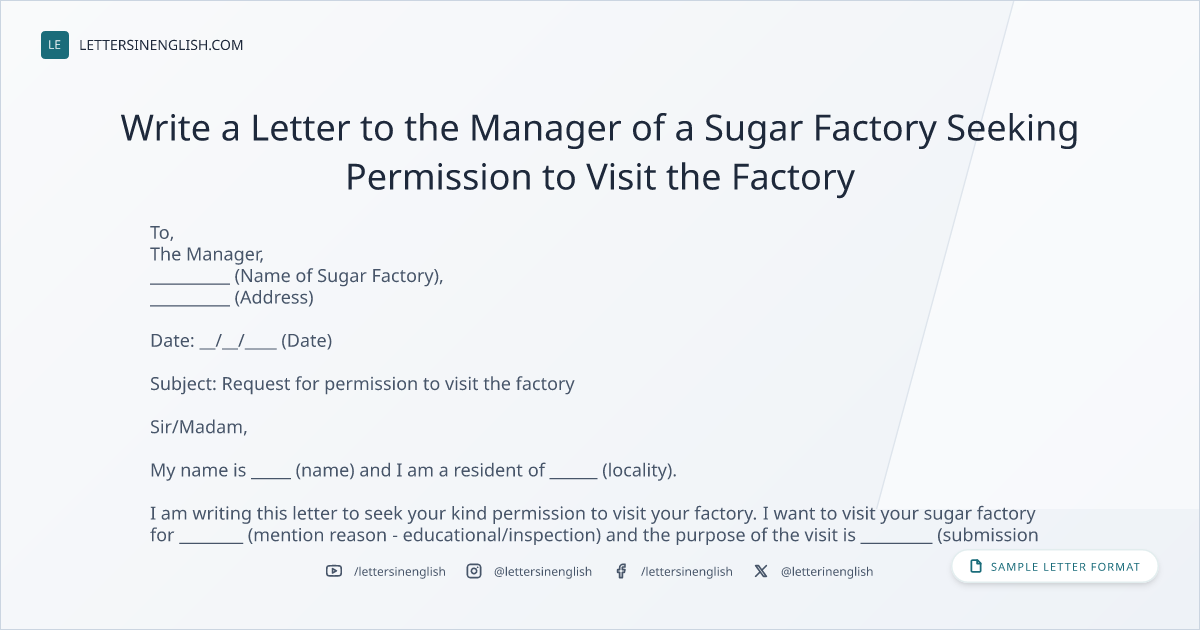1200x630 pixels.
Task: Click the Subject line of the letter
Action: pyautogui.click(x=362, y=384)
